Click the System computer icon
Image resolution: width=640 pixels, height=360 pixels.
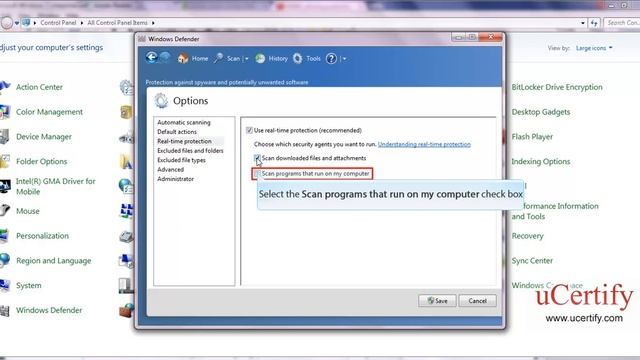click(x=4, y=285)
